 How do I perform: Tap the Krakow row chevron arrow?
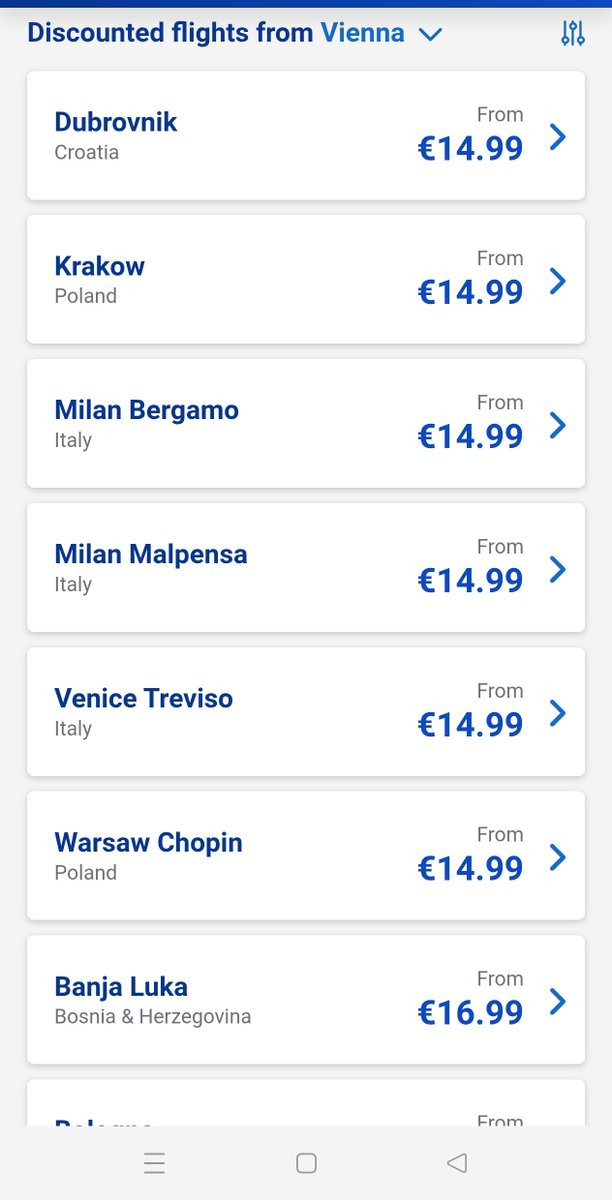[558, 281]
